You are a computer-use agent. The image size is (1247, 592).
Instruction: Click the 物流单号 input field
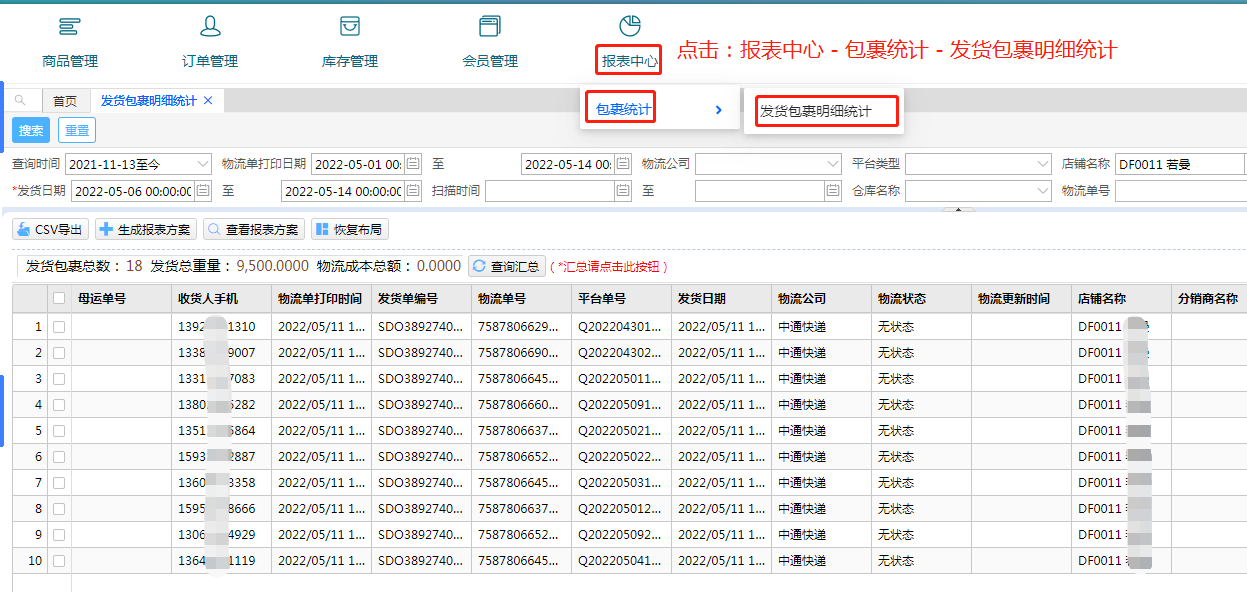coord(1180,191)
